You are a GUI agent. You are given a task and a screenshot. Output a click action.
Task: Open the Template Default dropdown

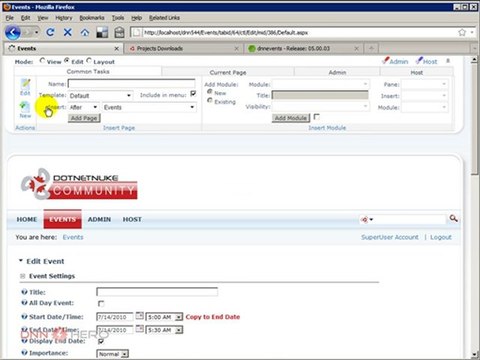click(100, 96)
